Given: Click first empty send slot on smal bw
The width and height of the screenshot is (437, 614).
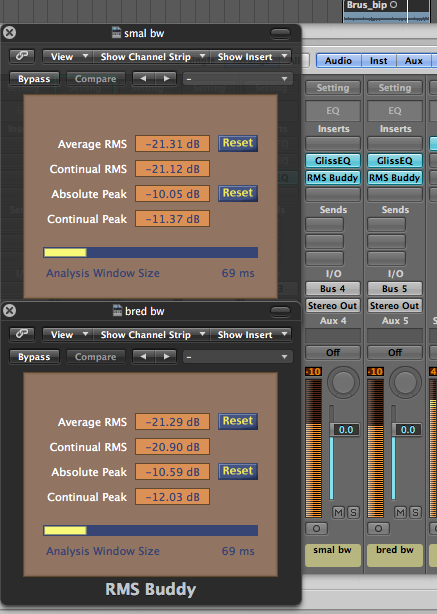Looking at the screenshot, I should (324, 225).
